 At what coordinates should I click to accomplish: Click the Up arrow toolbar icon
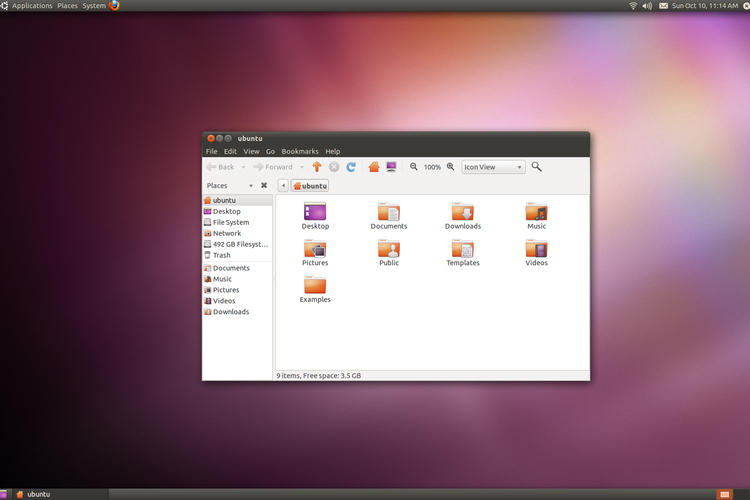[x=317, y=167]
